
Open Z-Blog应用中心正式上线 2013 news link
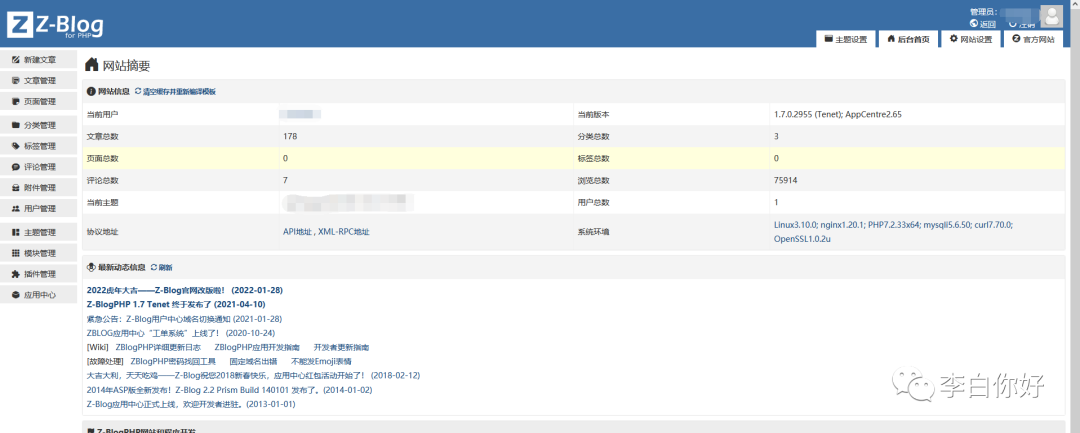coord(191,404)
